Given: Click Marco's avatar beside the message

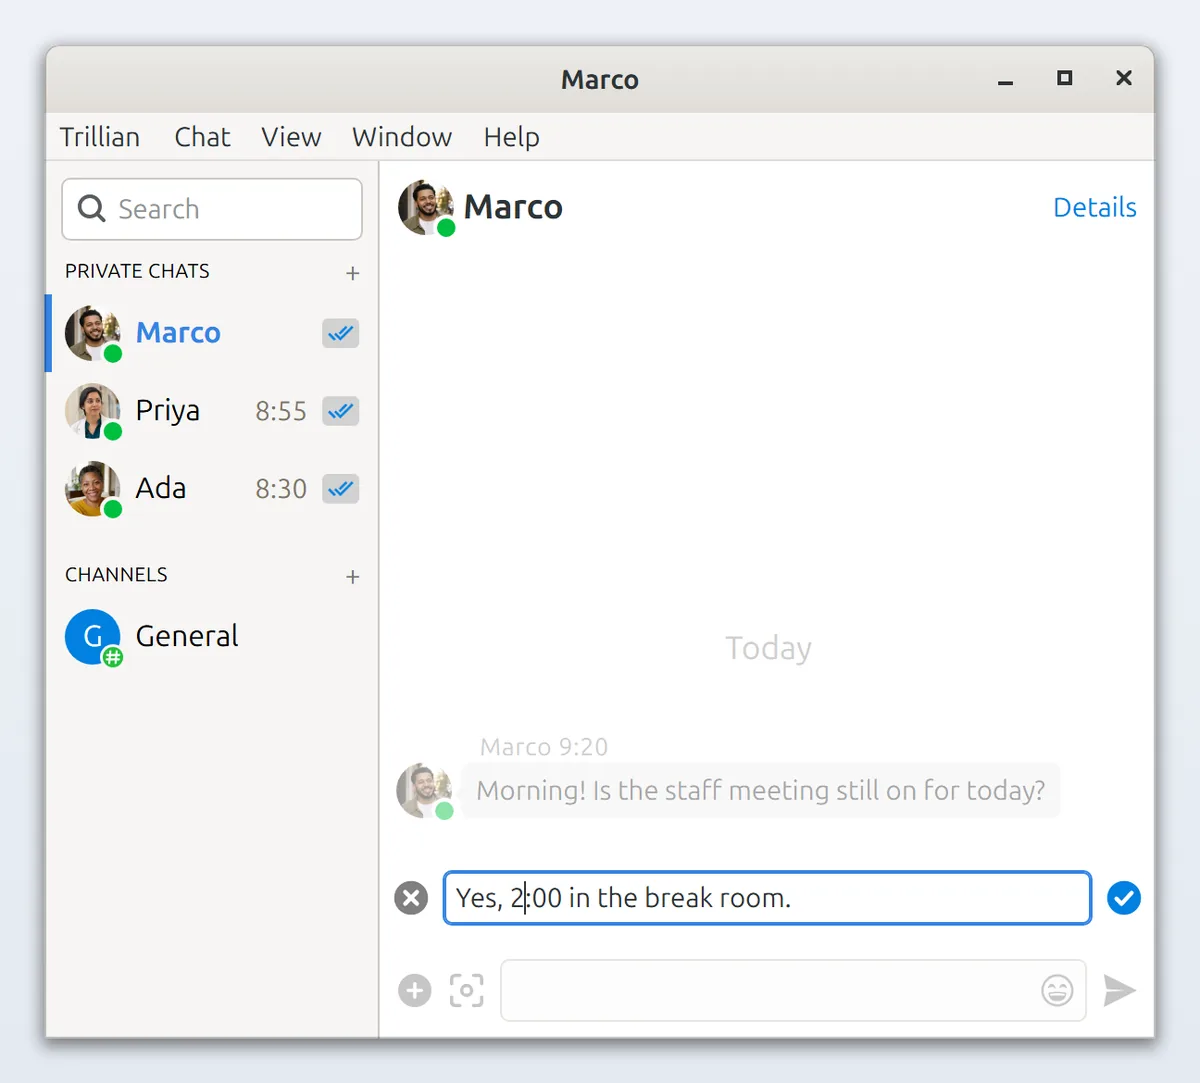Looking at the screenshot, I should tap(425, 791).
